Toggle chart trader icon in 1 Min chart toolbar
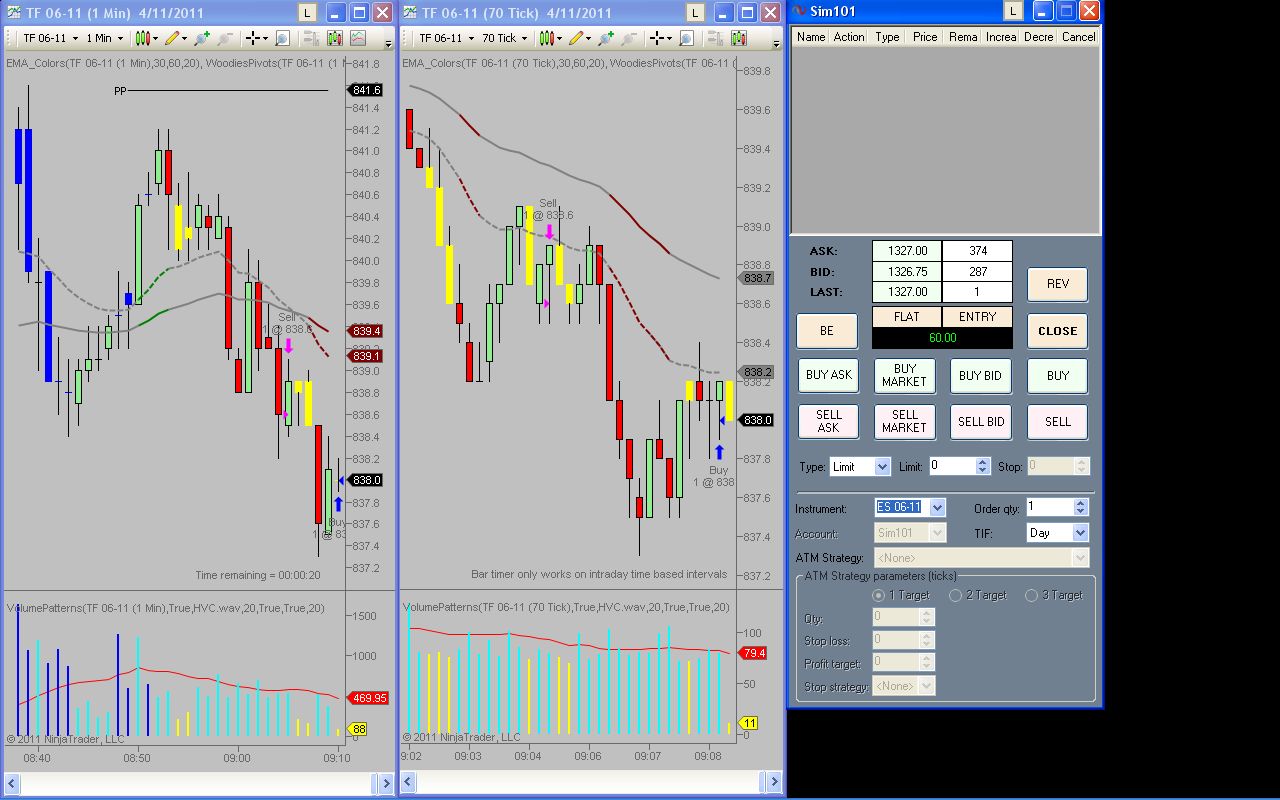This screenshot has width=1280, height=800. click(x=310, y=38)
